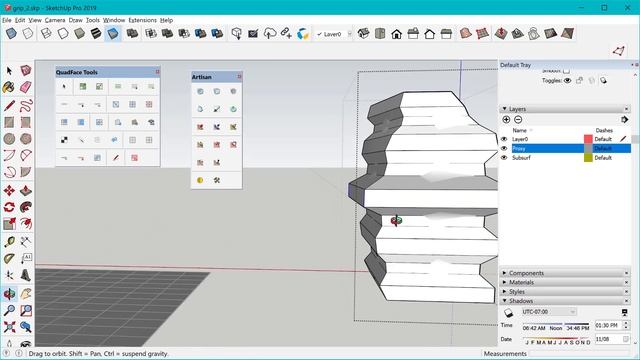This screenshot has width=640, height=360.
Task: Open the Edit menu
Action: [x=20, y=20]
